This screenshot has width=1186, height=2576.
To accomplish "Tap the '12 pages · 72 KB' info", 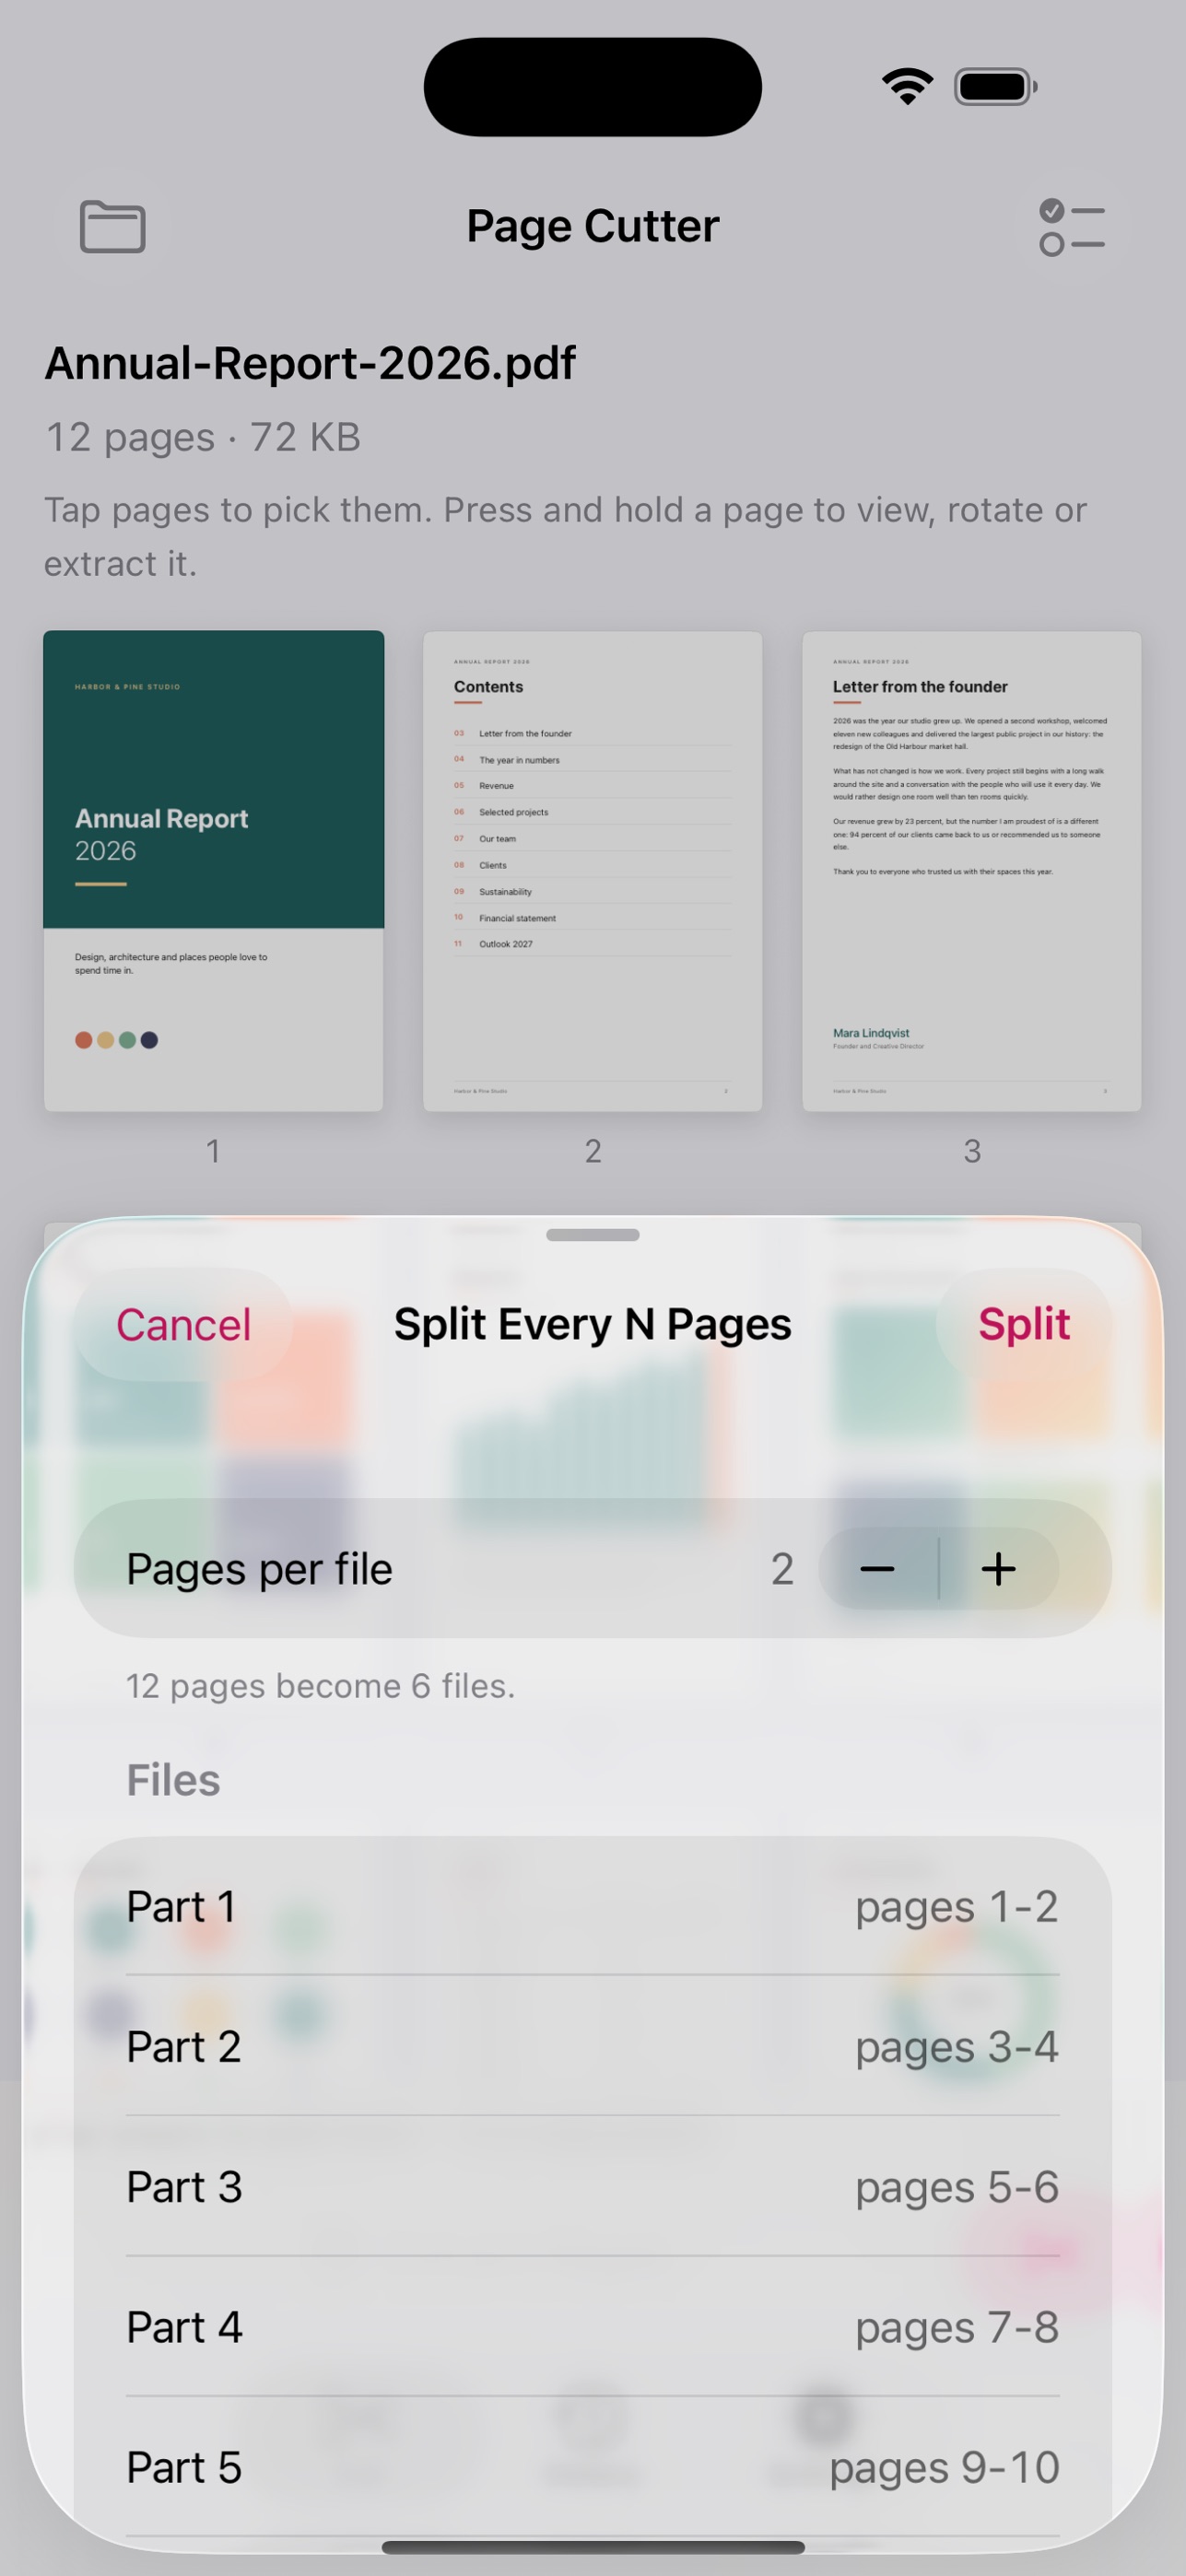I will pyautogui.click(x=203, y=437).
